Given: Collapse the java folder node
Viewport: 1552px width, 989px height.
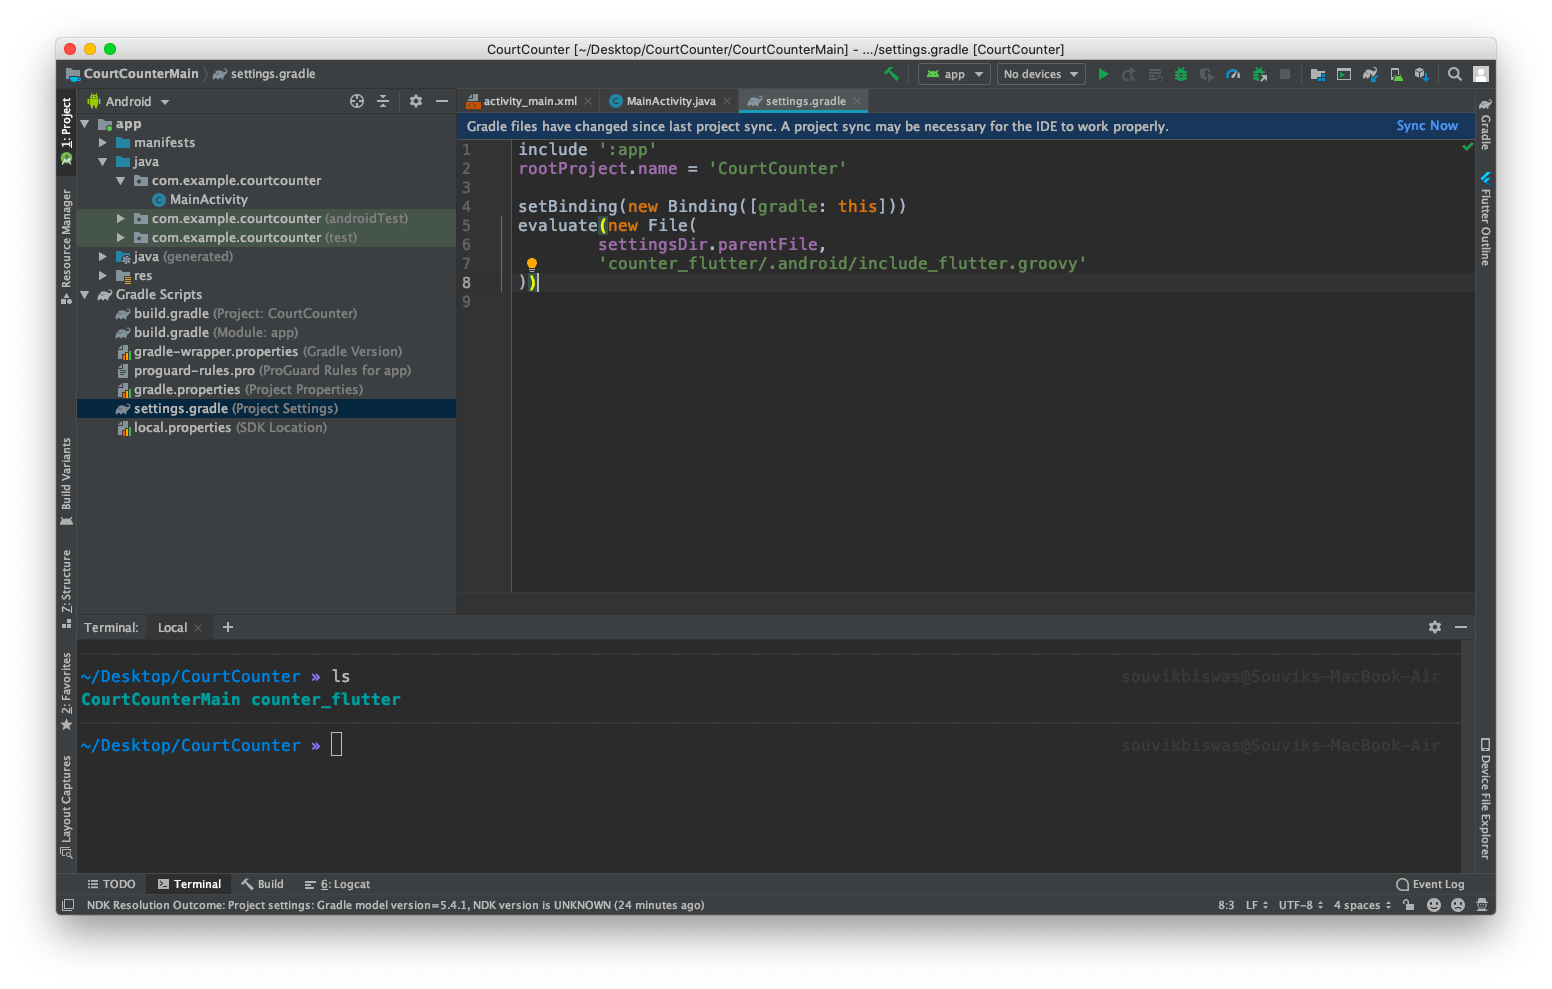Looking at the screenshot, I should click(x=103, y=162).
